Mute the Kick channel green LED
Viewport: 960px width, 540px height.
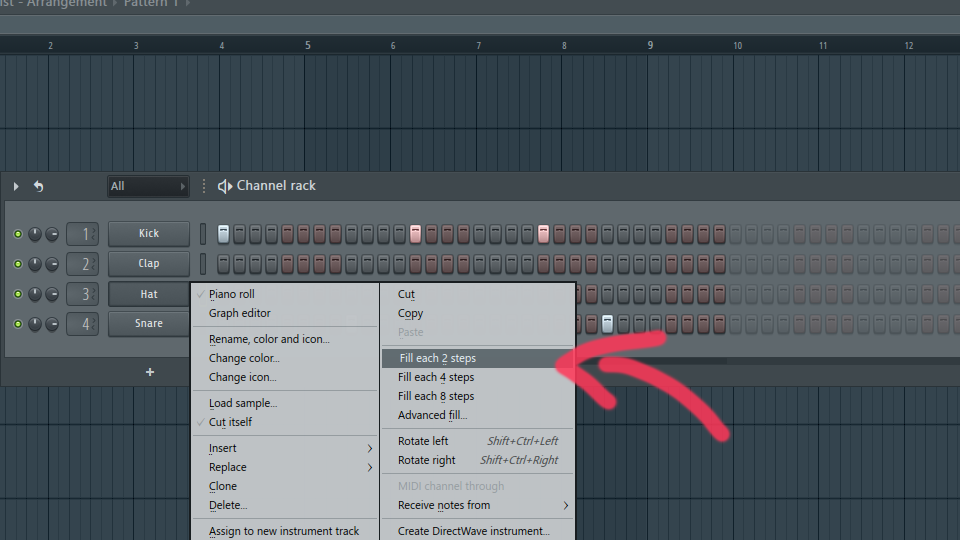(x=18, y=234)
